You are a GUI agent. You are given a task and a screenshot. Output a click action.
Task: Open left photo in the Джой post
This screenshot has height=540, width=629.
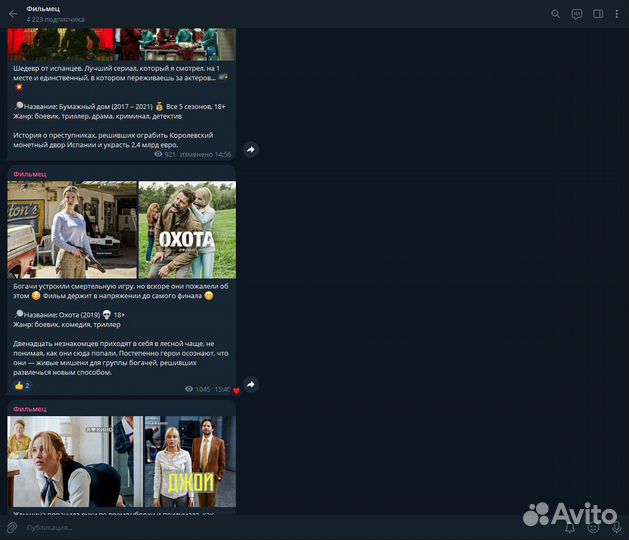coord(74,462)
